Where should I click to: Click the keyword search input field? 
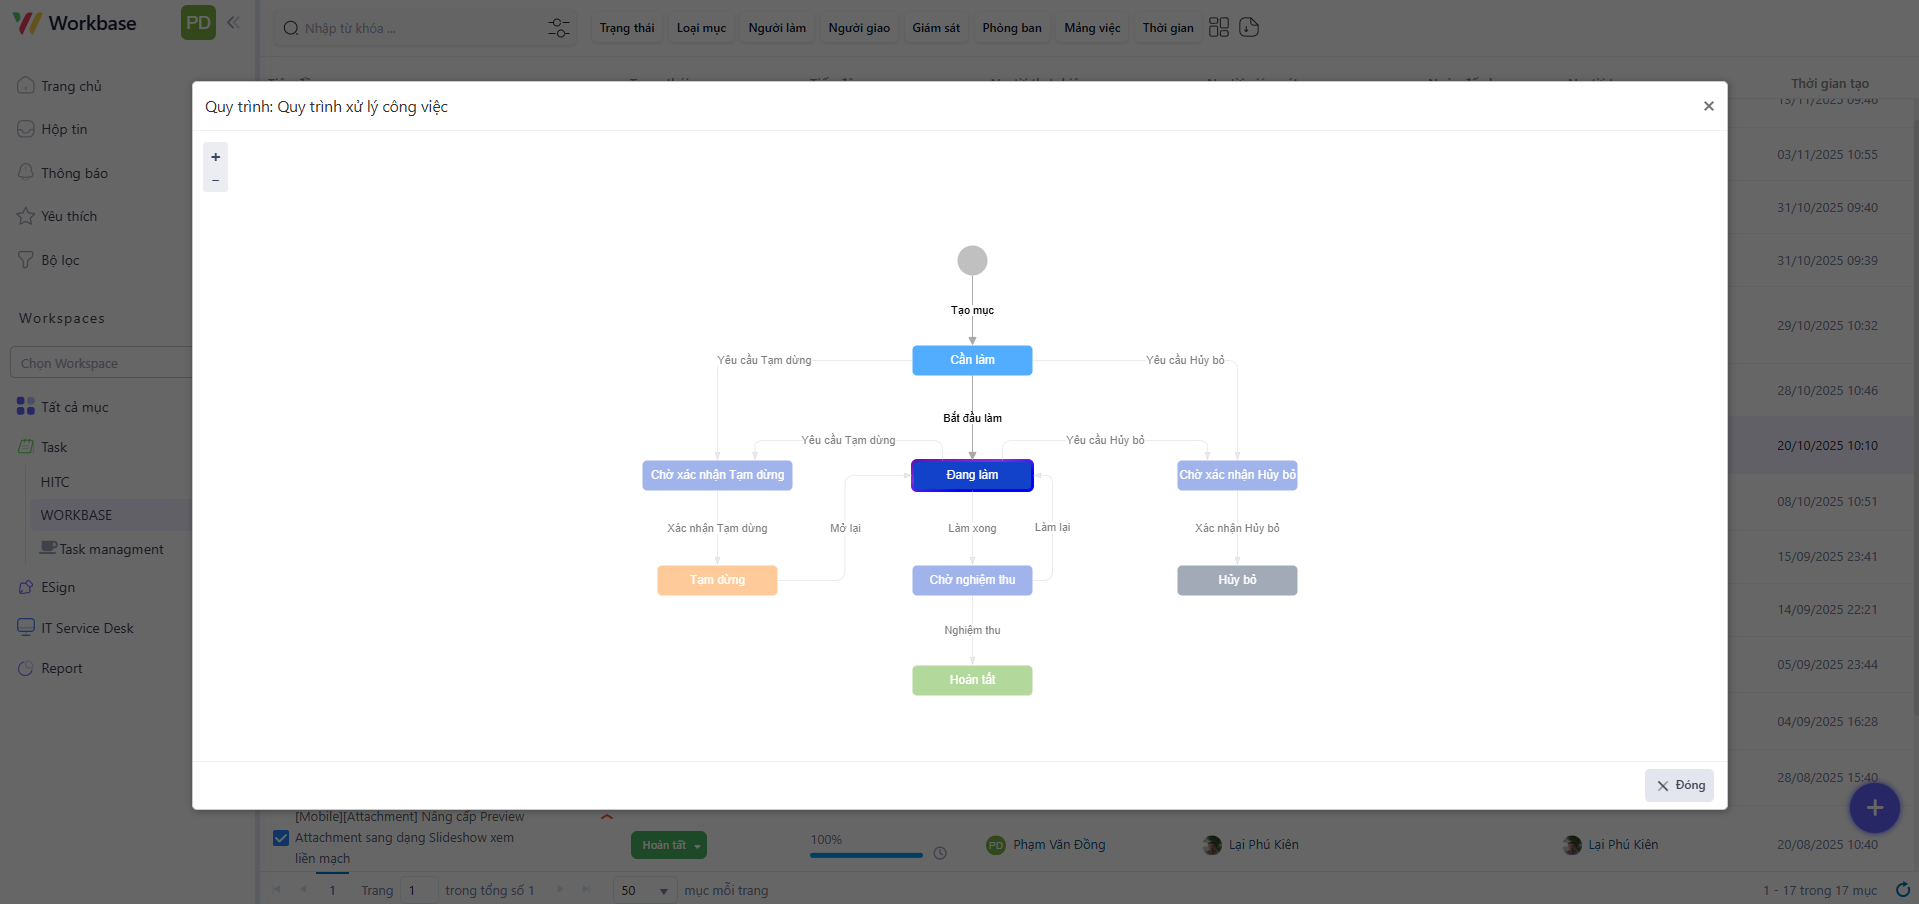(420, 28)
